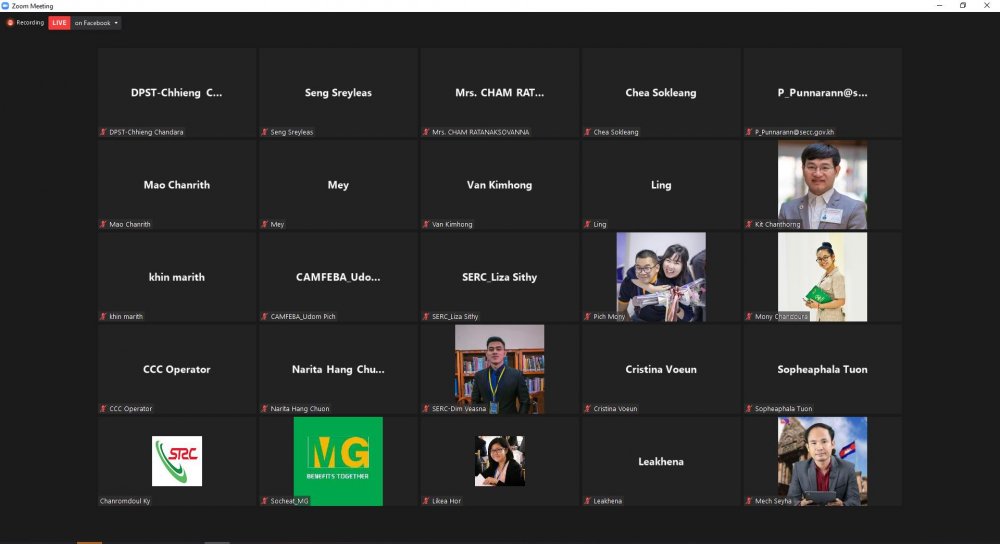1000x544 pixels.
Task: Click the muted mic icon next to Leakhena
Action: pyautogui.click(x=587, y=501)
